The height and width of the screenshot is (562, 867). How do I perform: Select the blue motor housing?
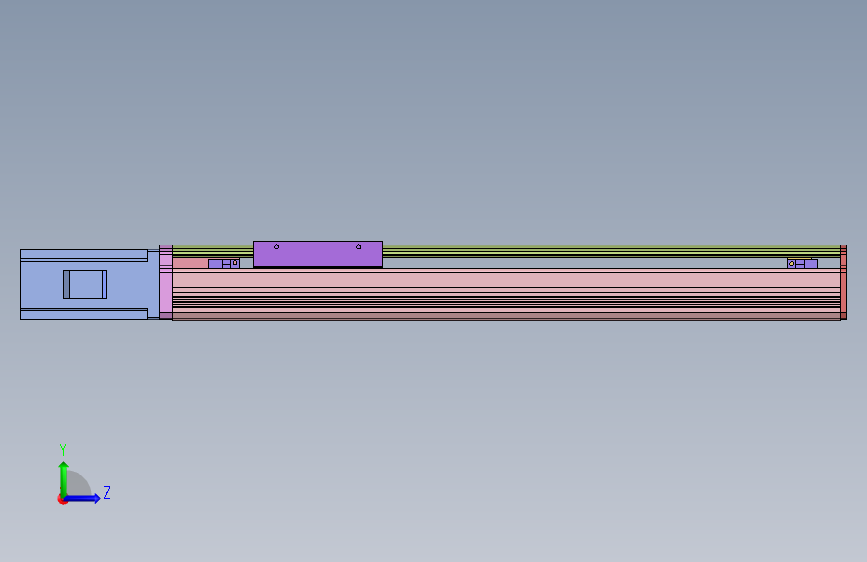tap(90, 284)
